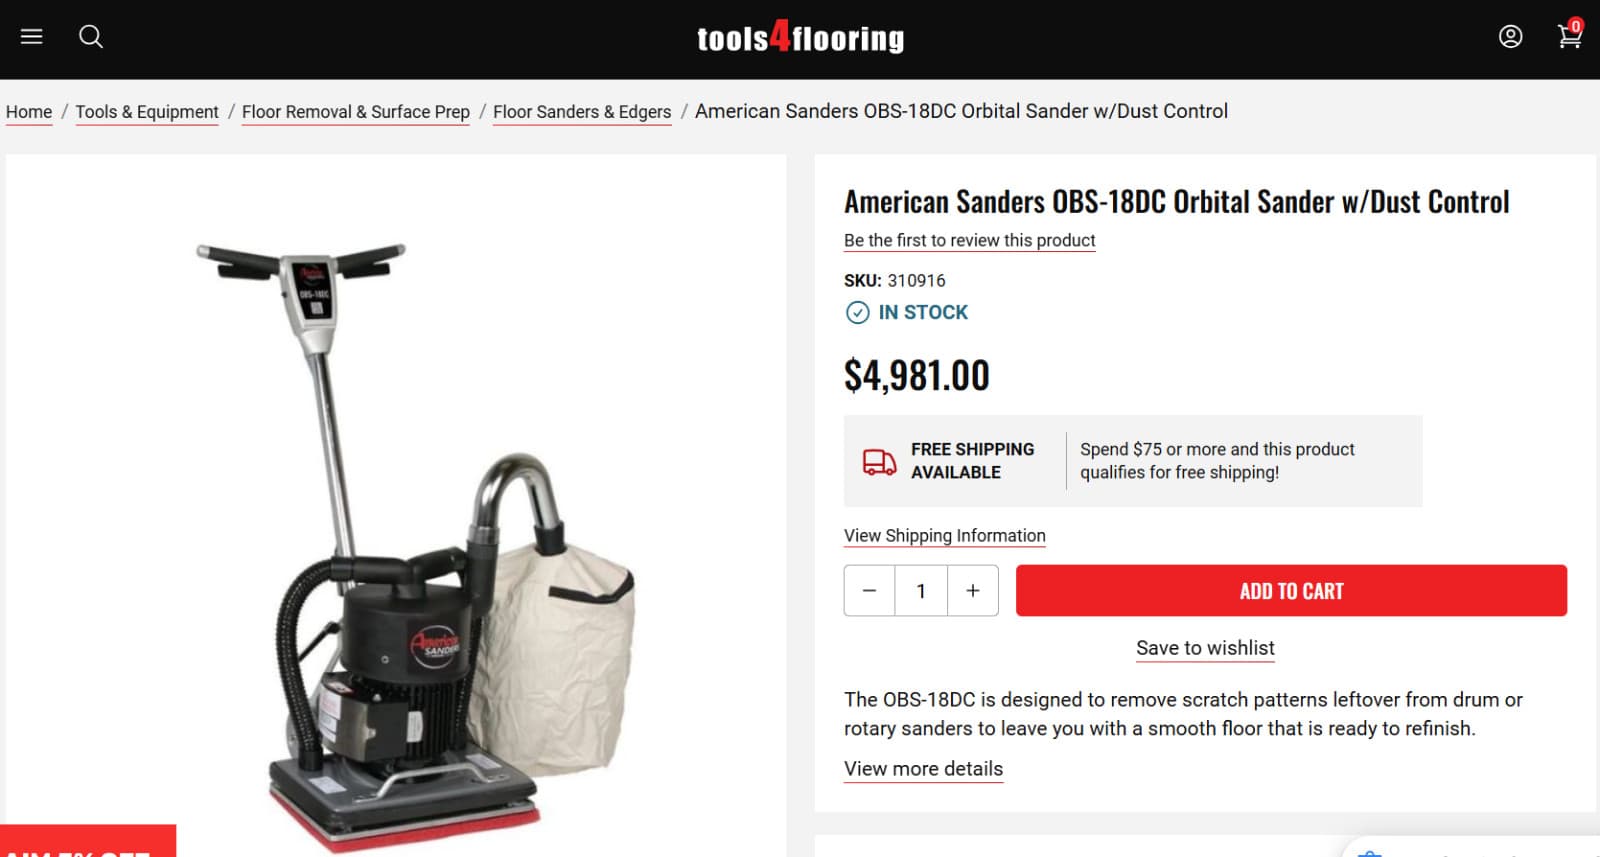Increase quantity with the plus button

pos(972,590)
